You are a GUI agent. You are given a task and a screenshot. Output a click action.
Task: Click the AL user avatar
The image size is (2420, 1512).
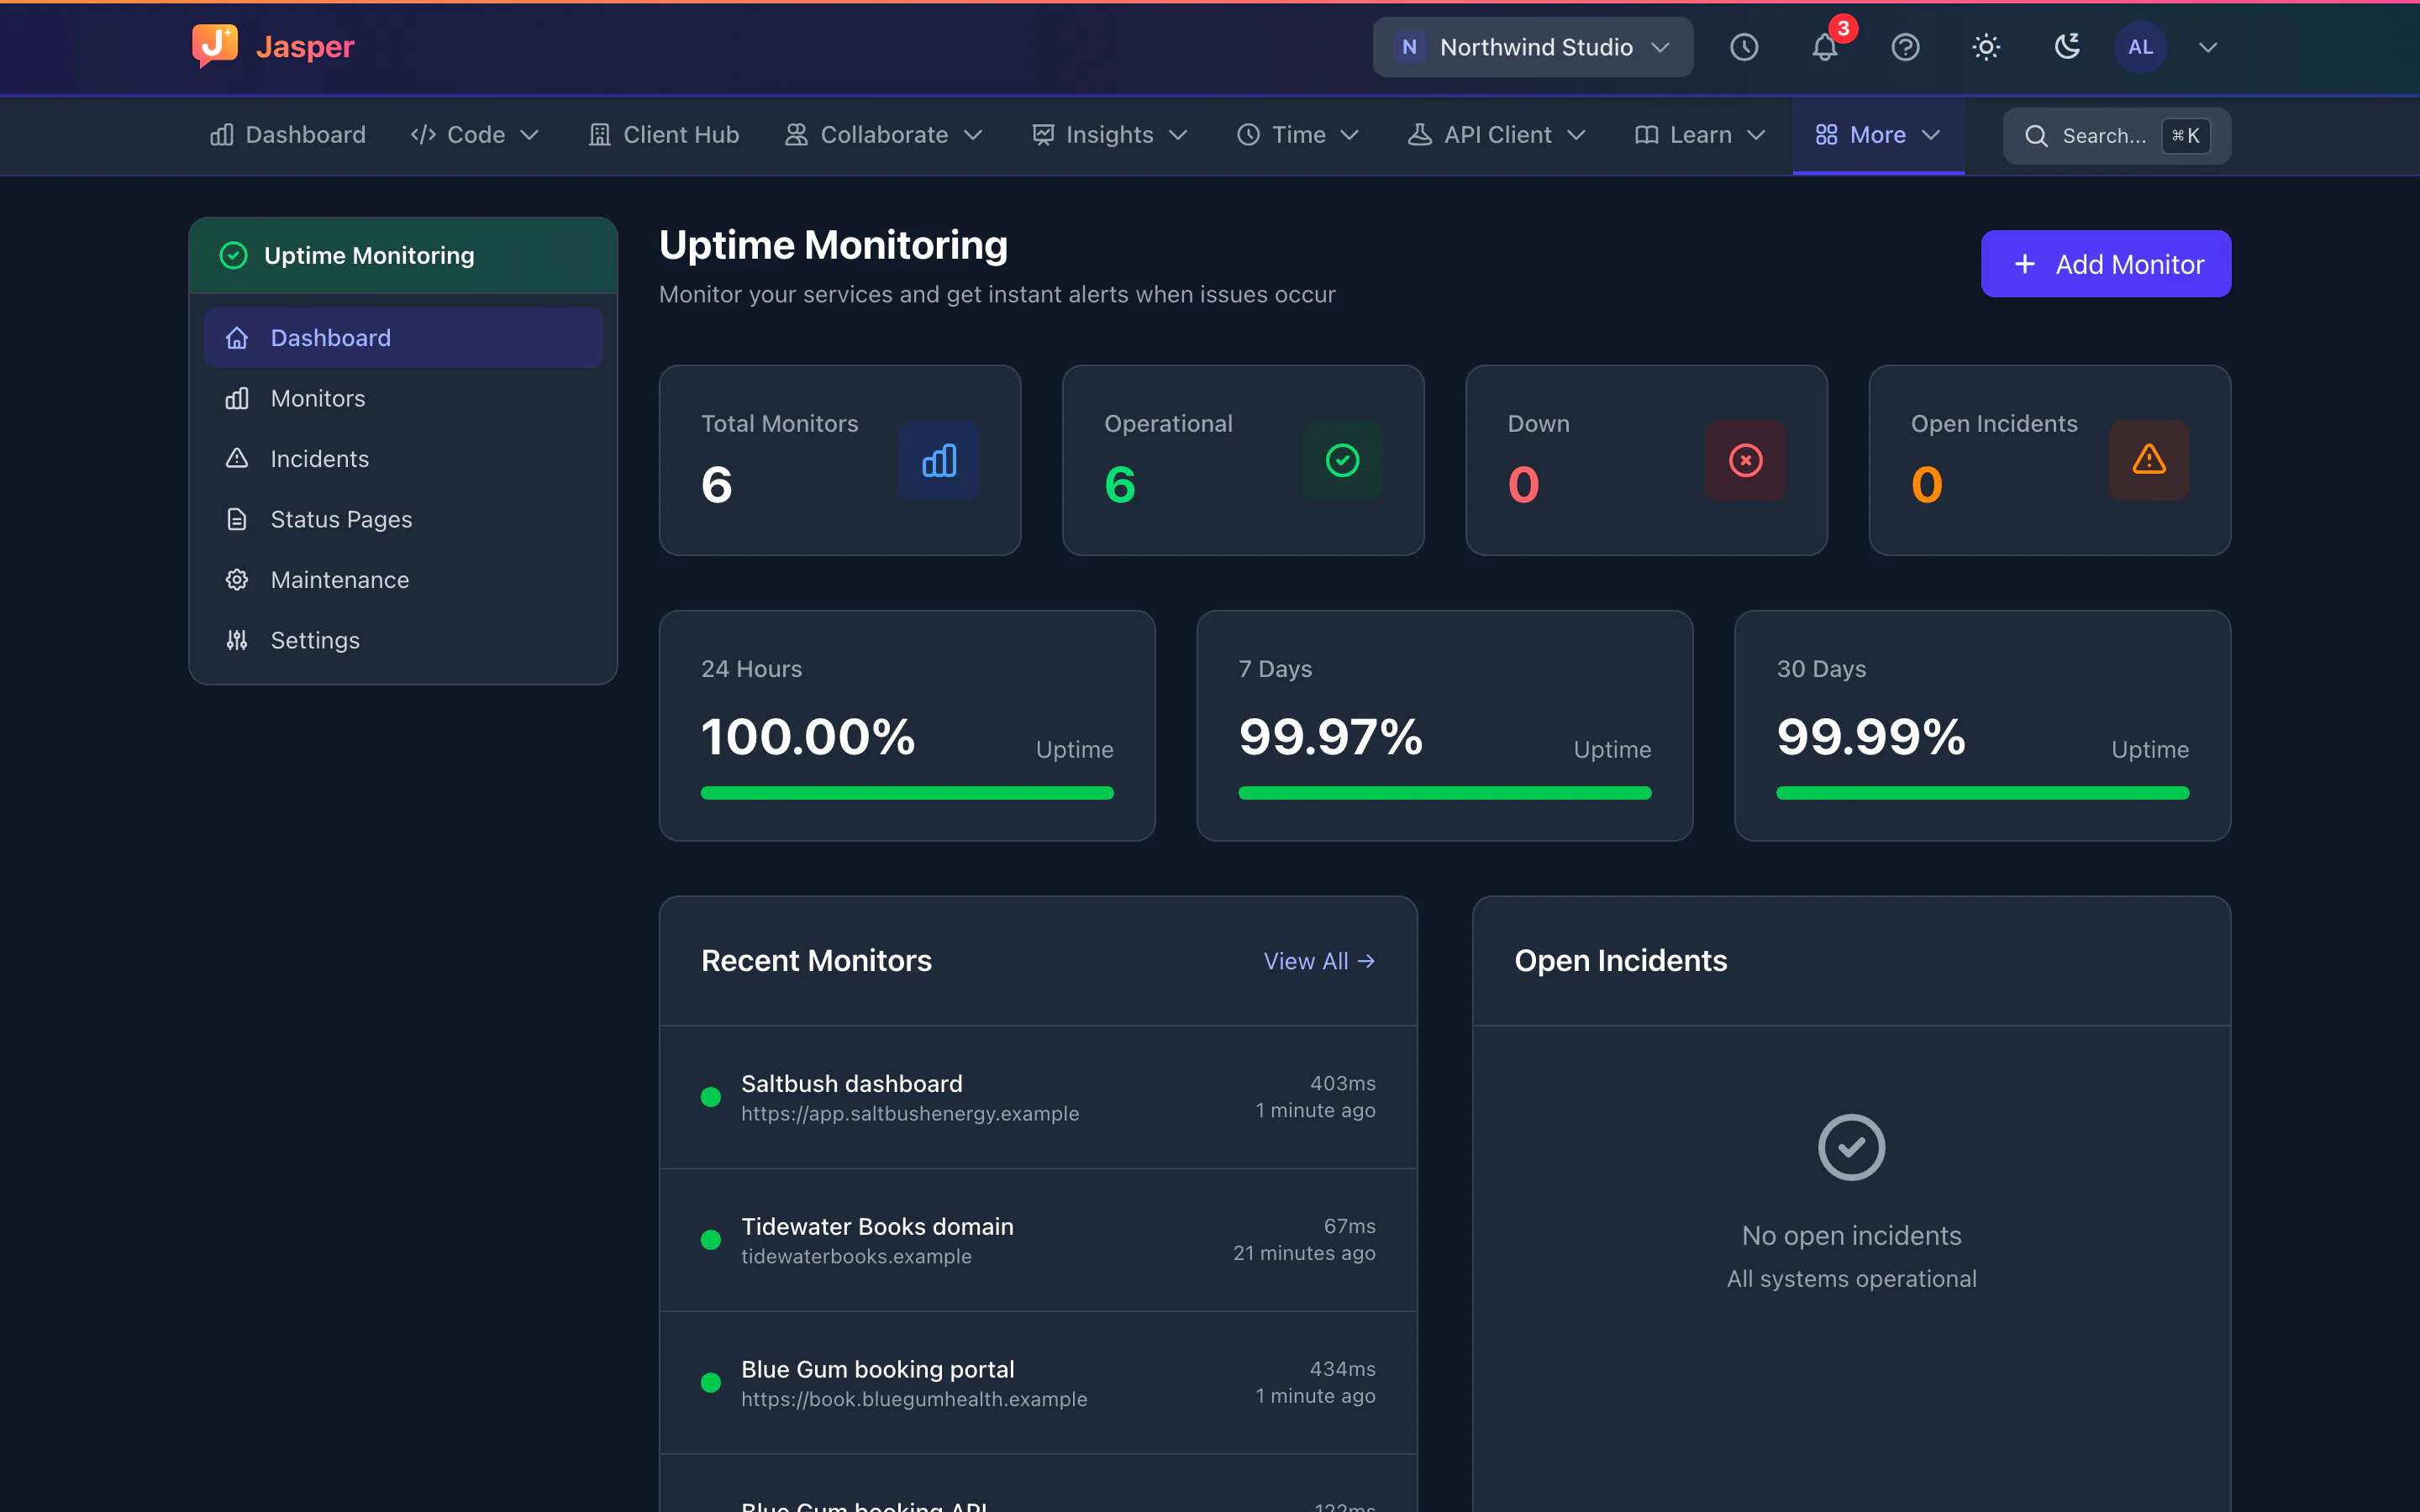coord(2140,47)
